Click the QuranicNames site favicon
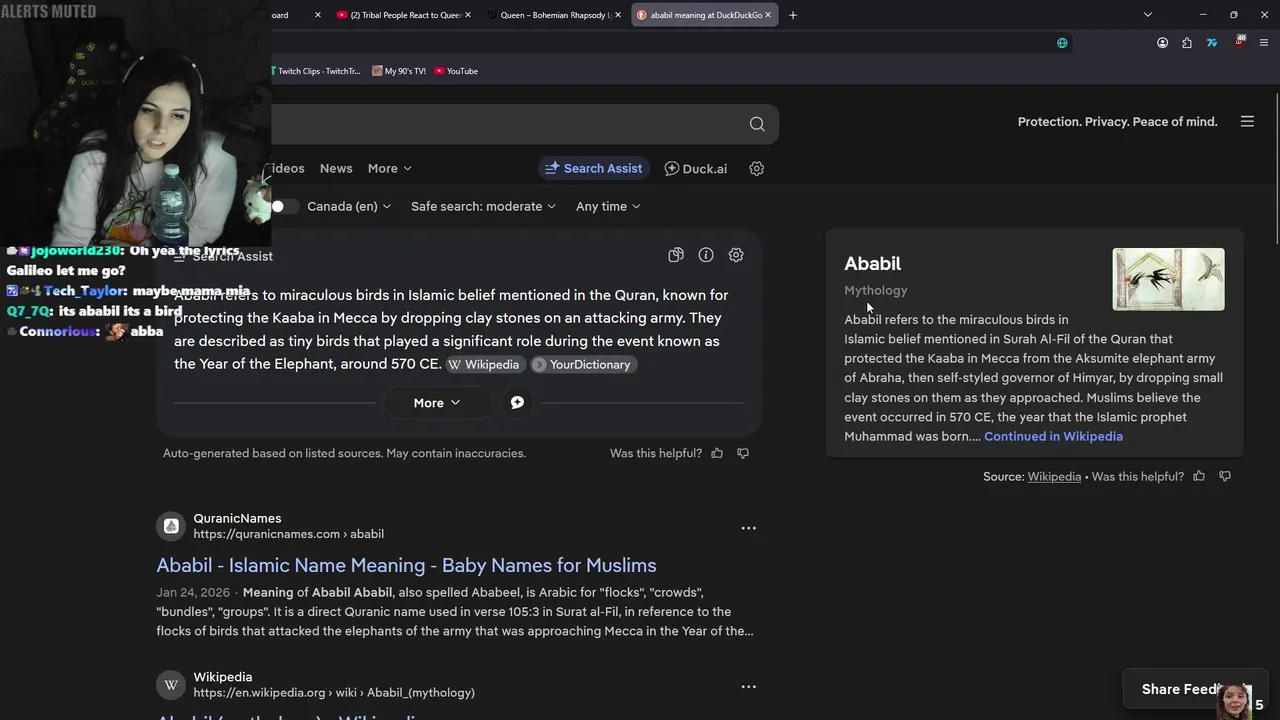Viewport: 1280px width, 720px height. click(x=171, y=526)
